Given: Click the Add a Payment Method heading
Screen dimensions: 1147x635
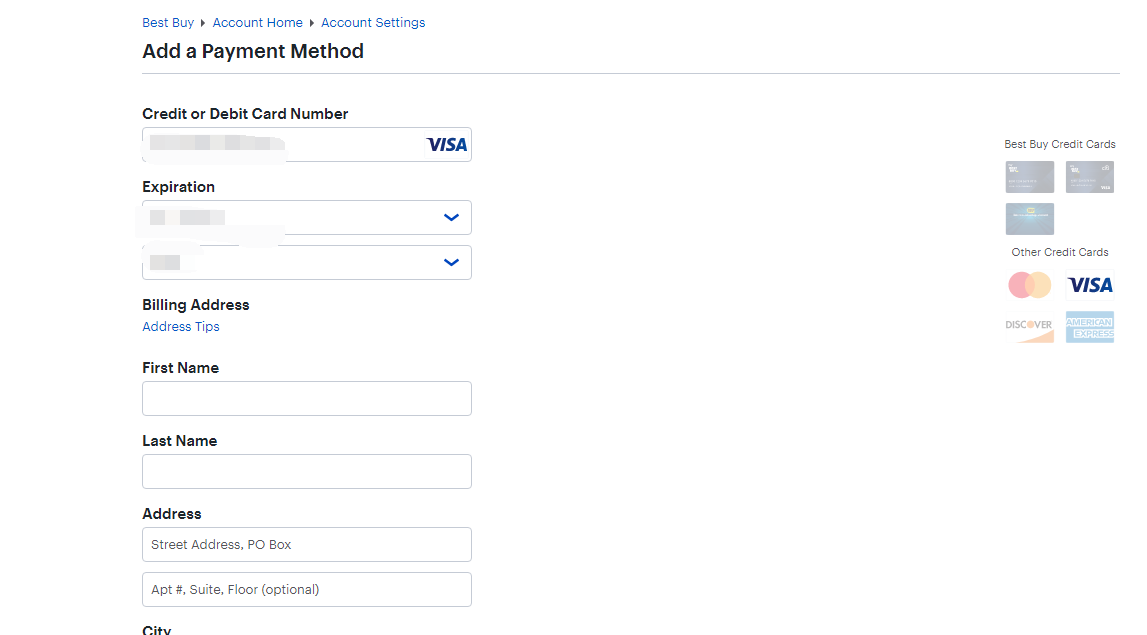Looking at the screenshot, I should [253, 52].
